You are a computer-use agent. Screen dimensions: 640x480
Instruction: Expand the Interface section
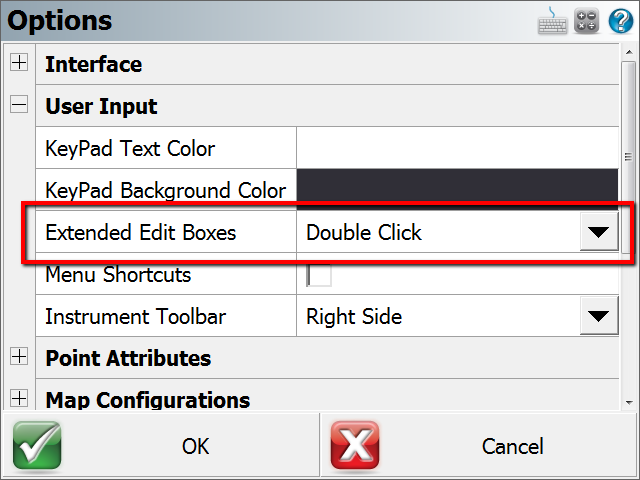[19, 64]
